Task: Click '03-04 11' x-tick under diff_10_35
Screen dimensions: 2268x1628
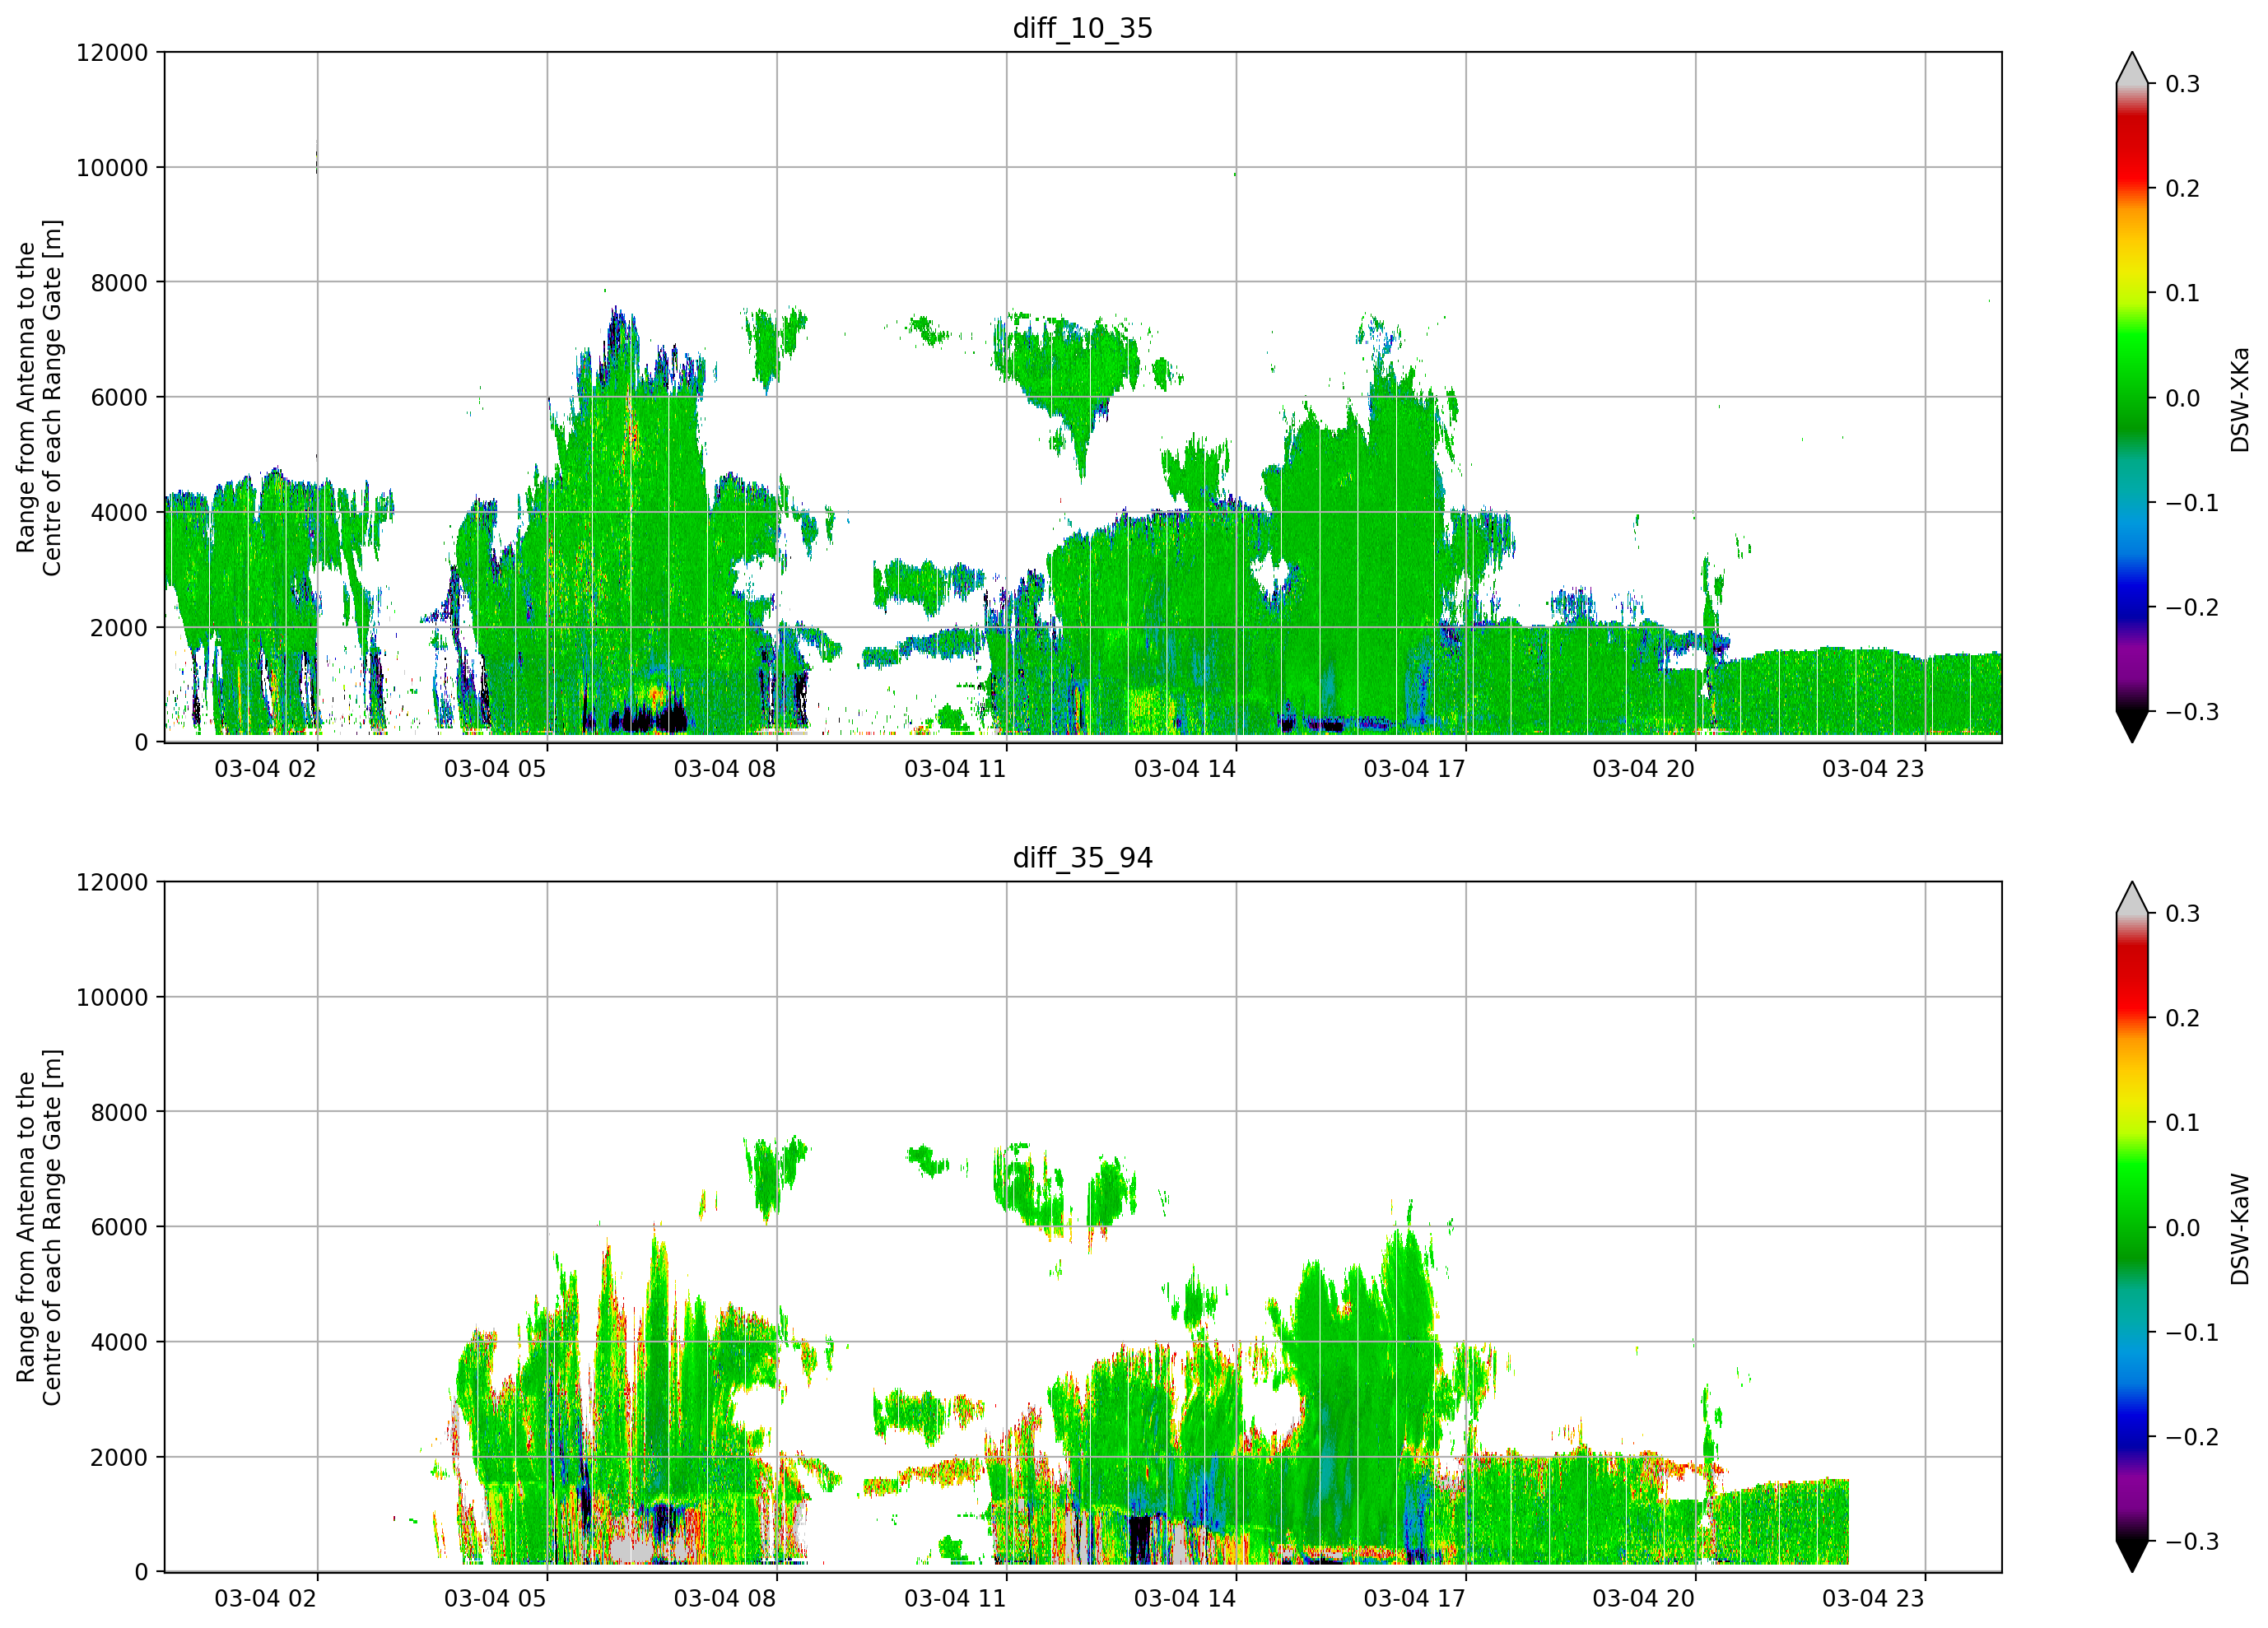Action: point(955,769)
